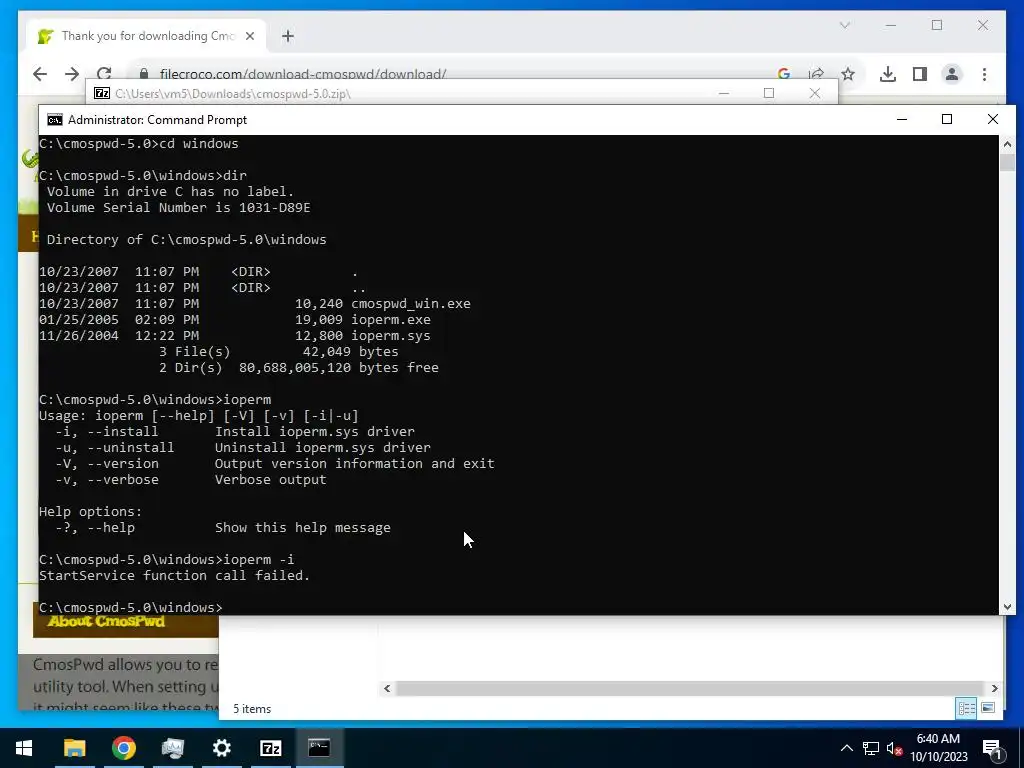Click the Google icon in address bar

pos(784,74)
